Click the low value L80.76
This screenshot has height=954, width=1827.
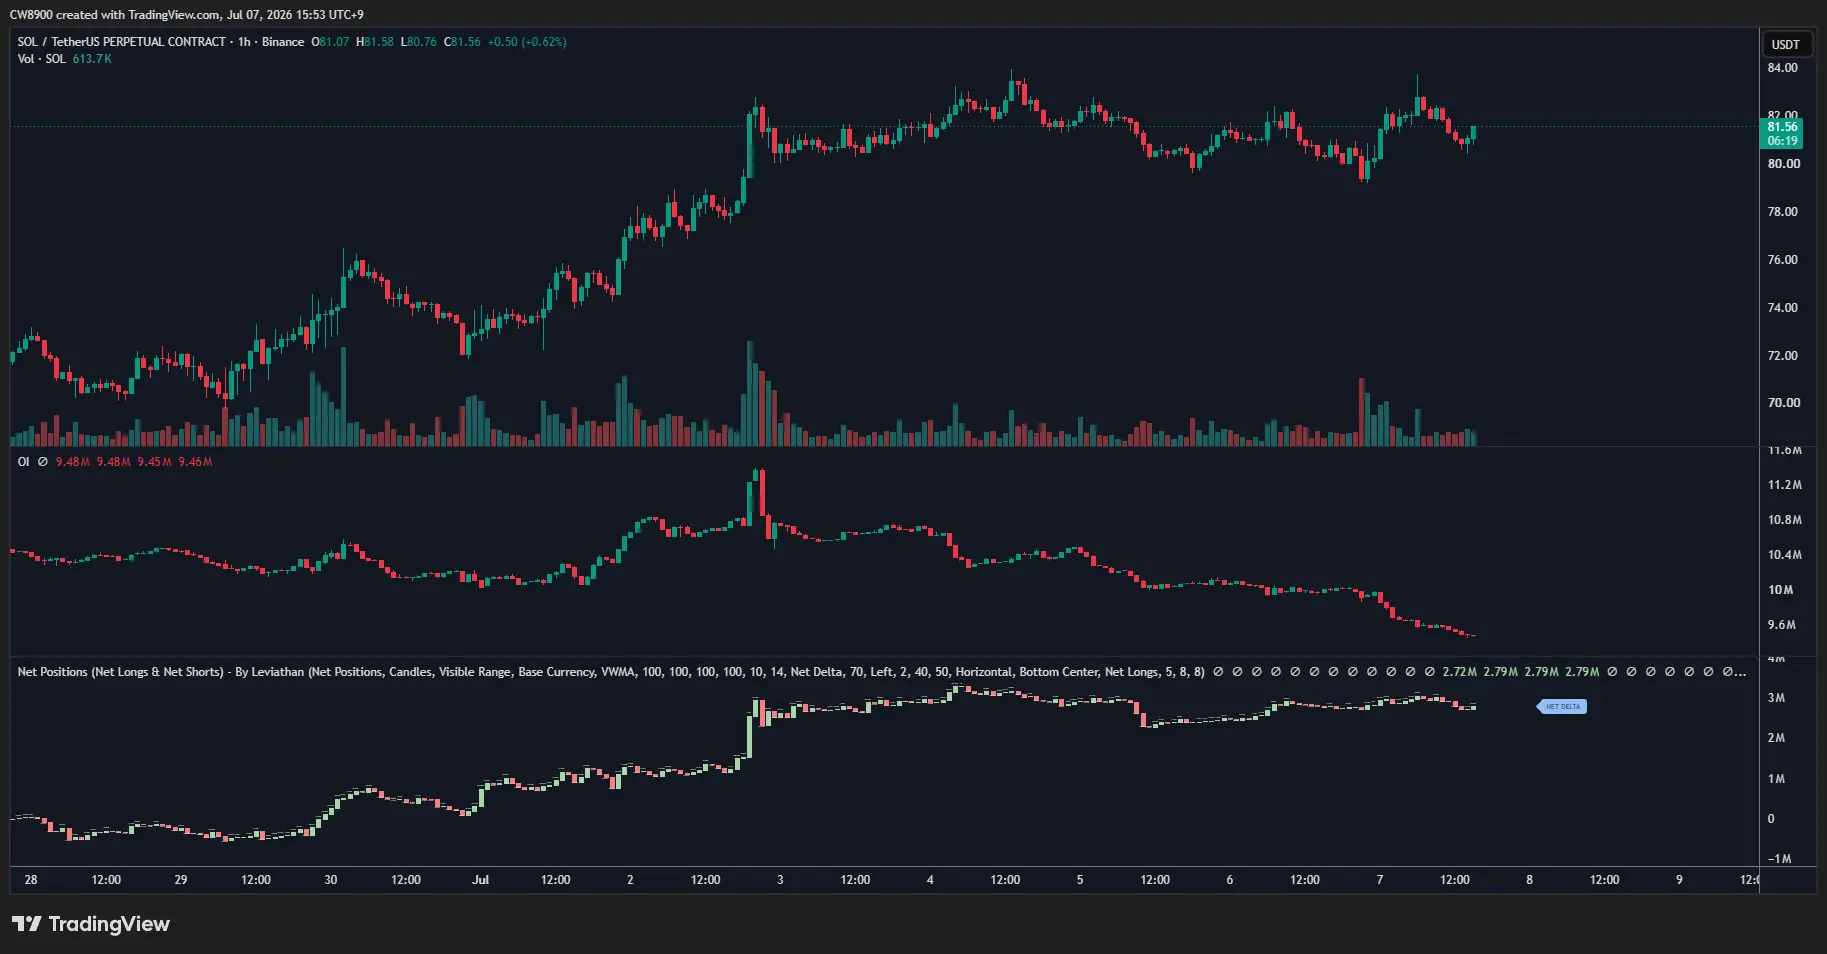pos(419,42)
